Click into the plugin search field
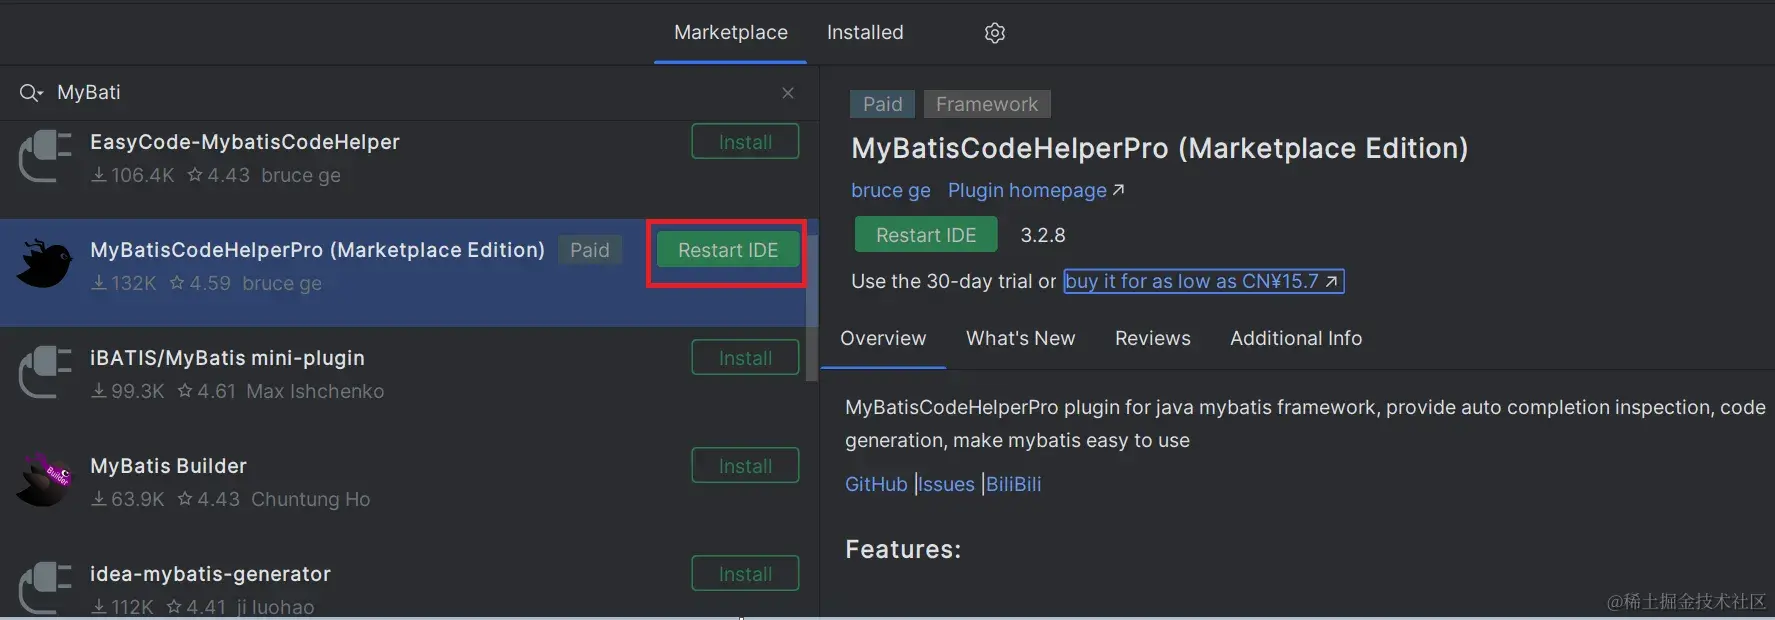1775x620 pixels. 410,93
